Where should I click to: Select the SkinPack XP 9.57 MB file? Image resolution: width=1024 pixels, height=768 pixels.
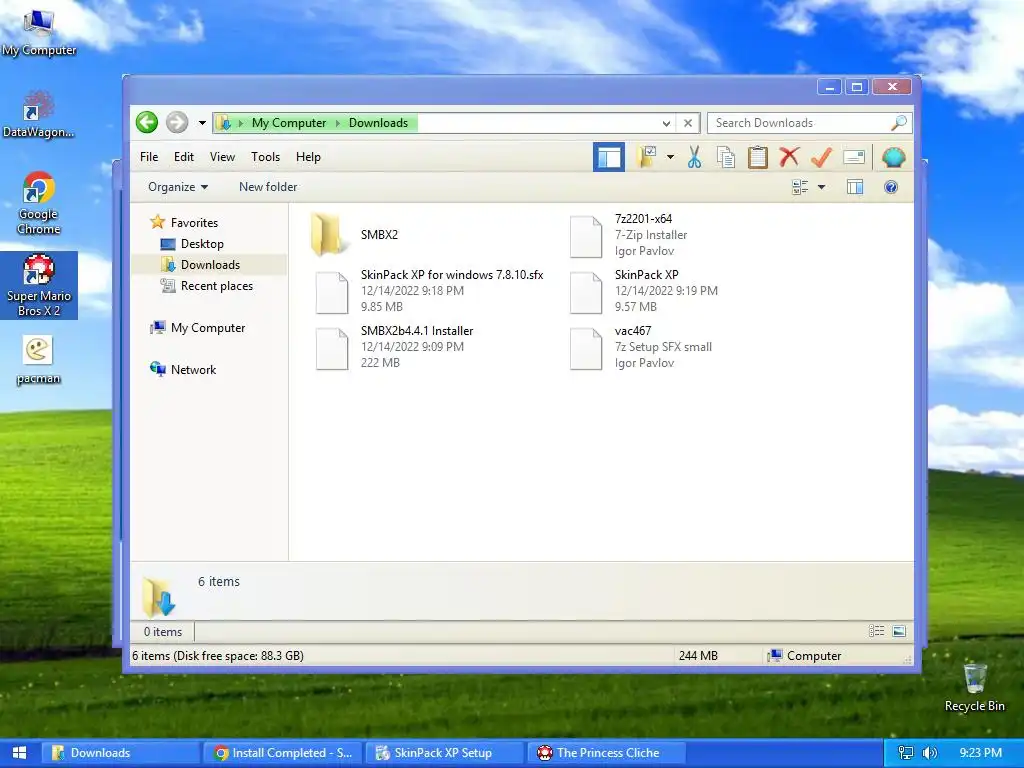point(644,291)
